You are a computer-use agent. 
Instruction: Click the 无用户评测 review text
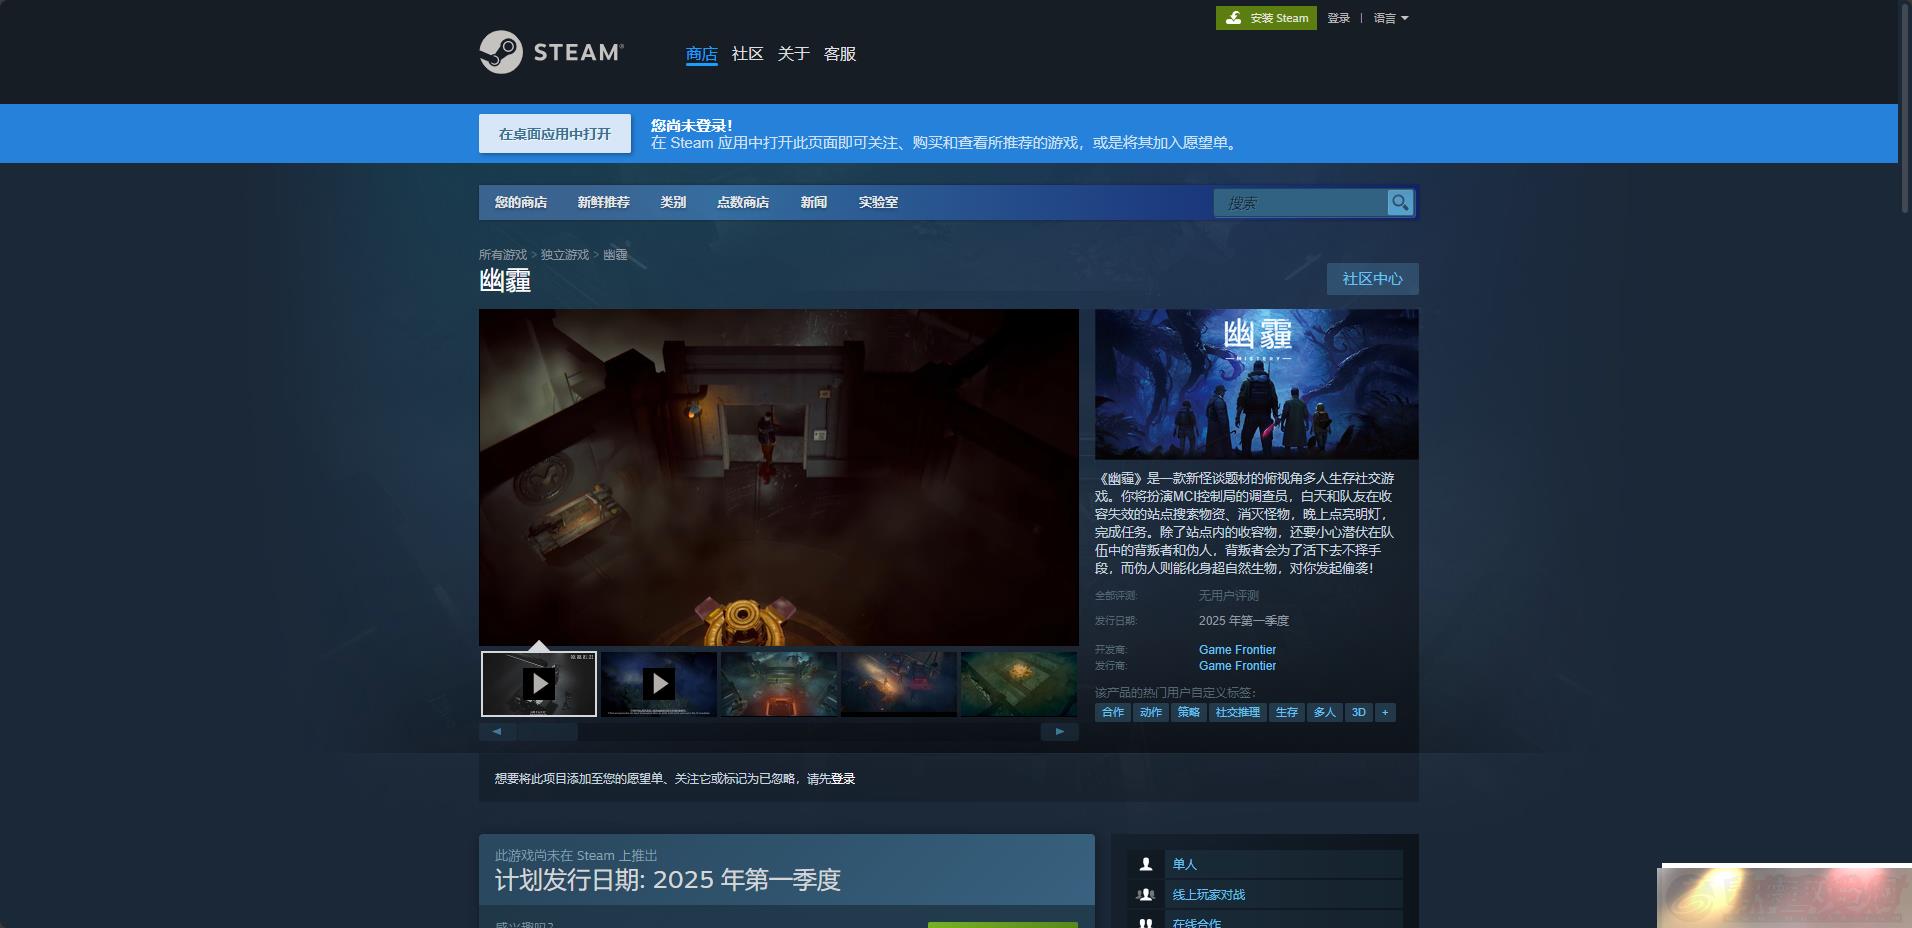[x=1229, y=596]
